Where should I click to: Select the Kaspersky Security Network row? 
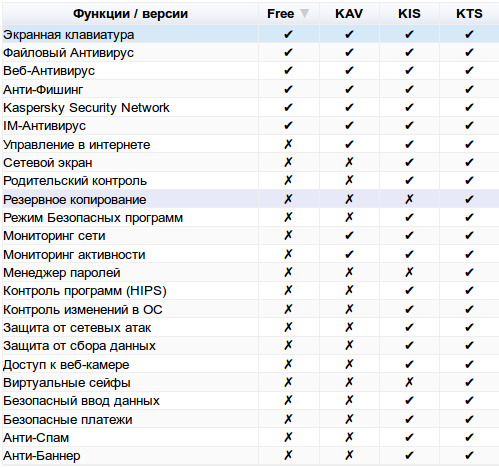250,108
